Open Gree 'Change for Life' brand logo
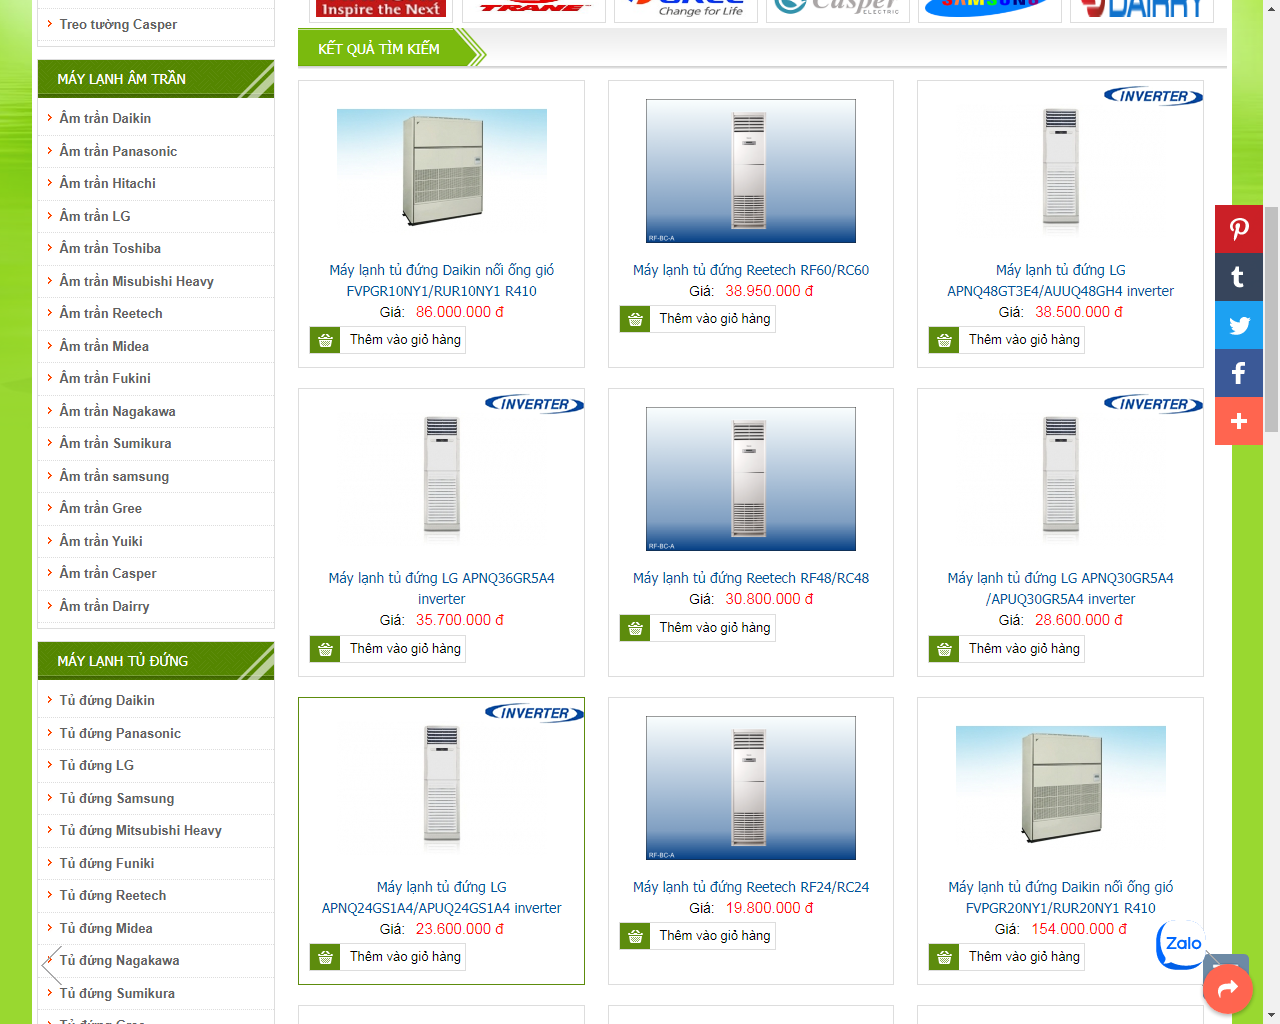The width and height of the screenshot is (1280, 1024). point(685,8)
